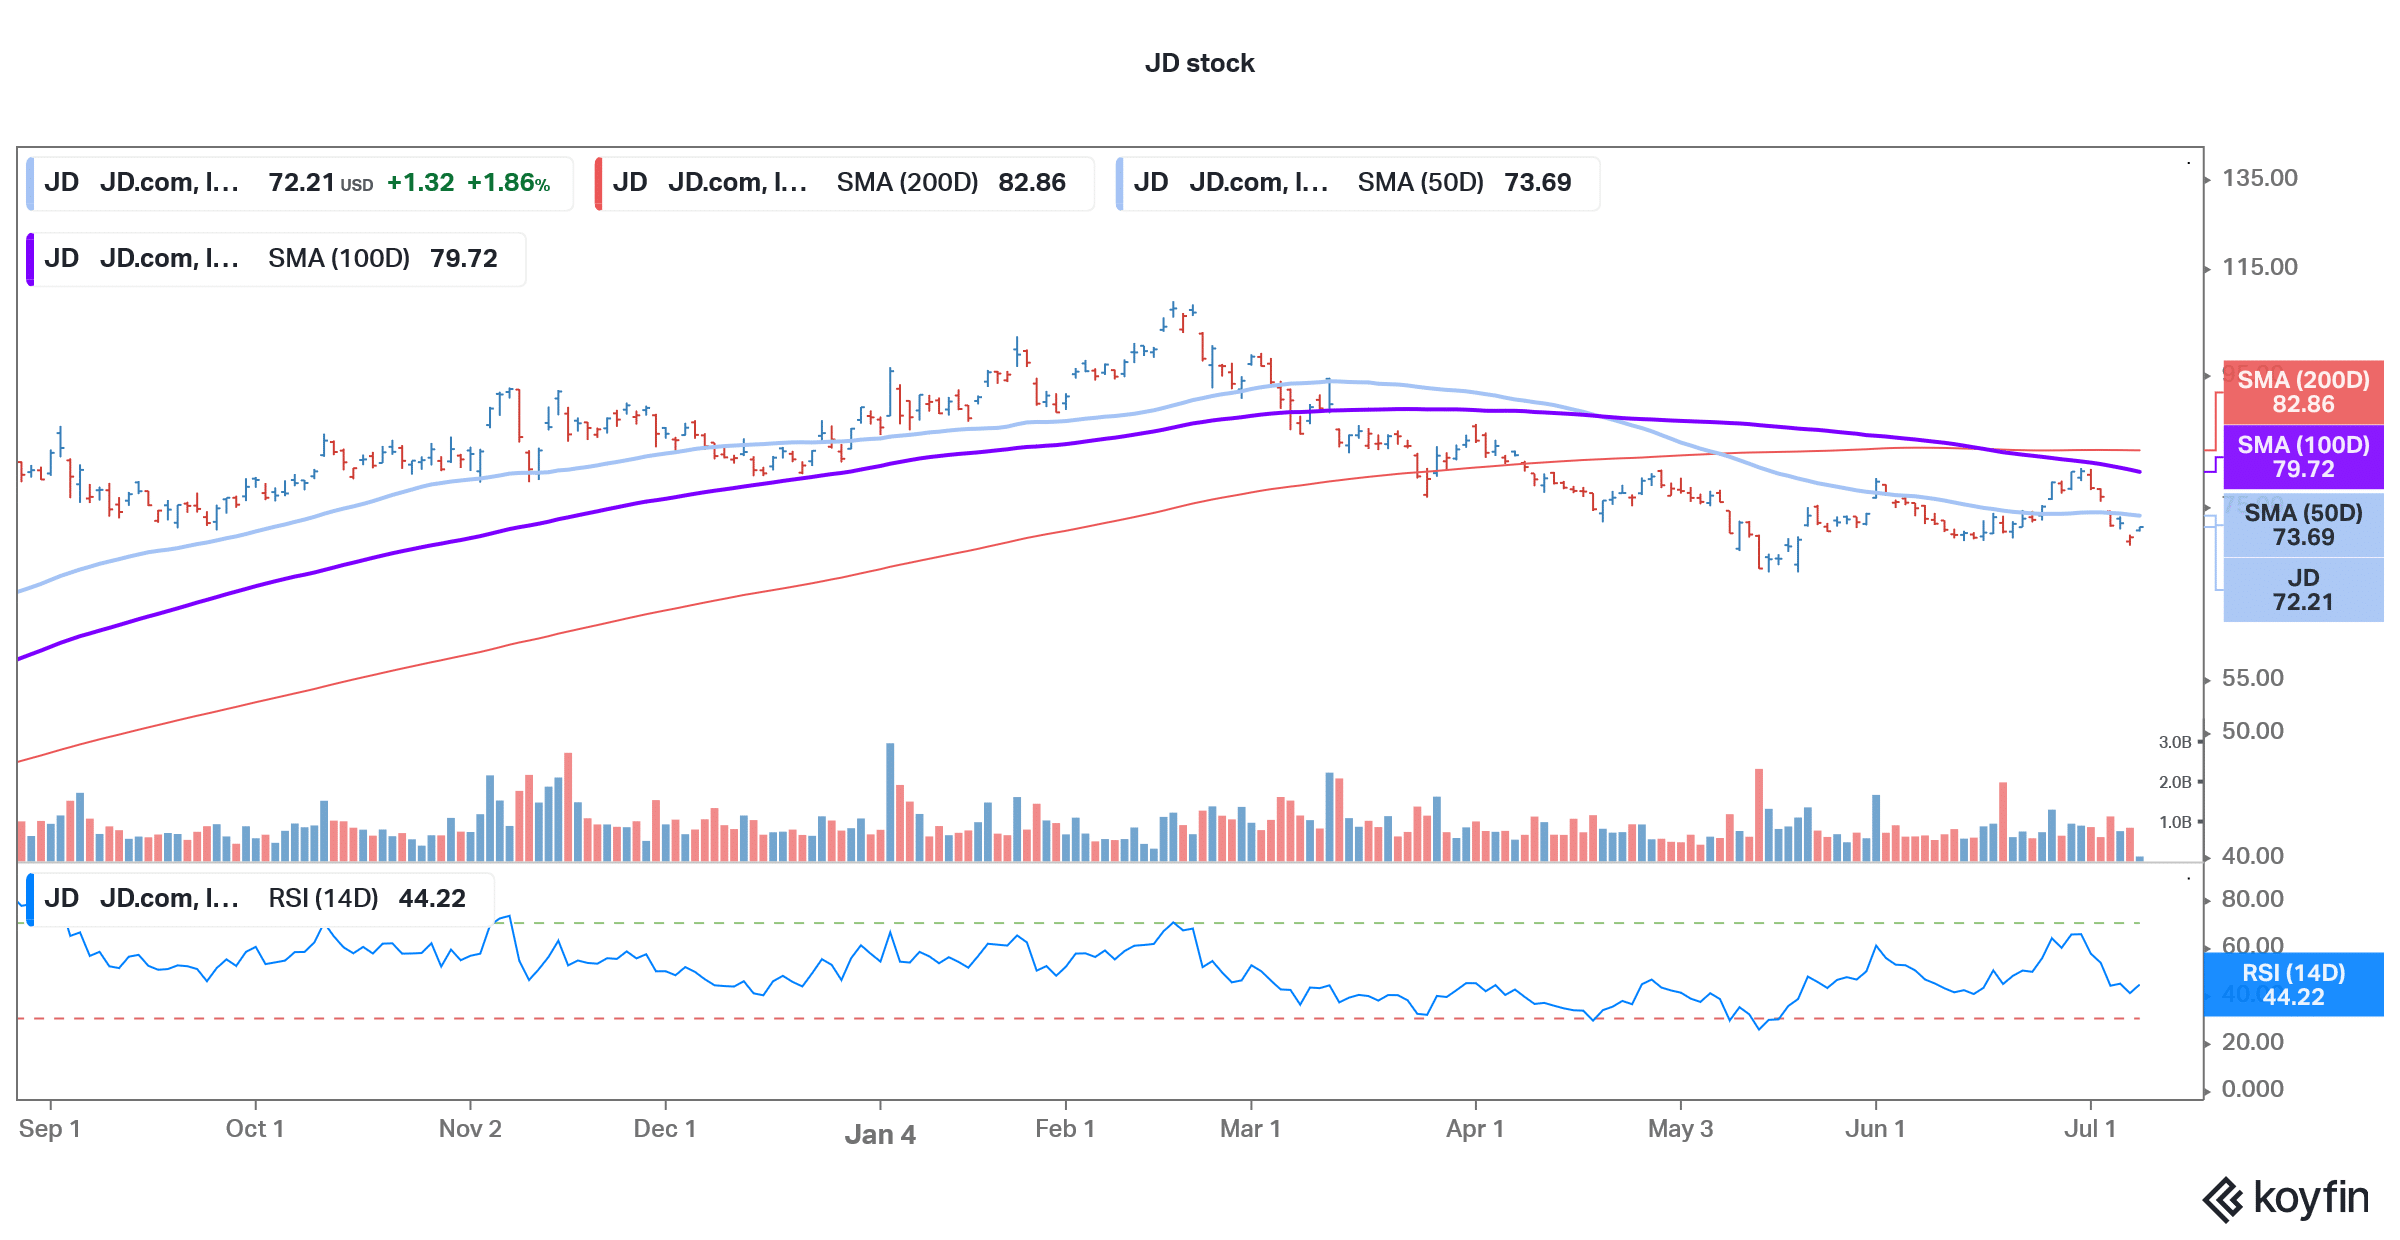Select the SMA (50D) 73.69 axis tag
Viewport: 2400px width, 1240px height.
(2303, 525)
